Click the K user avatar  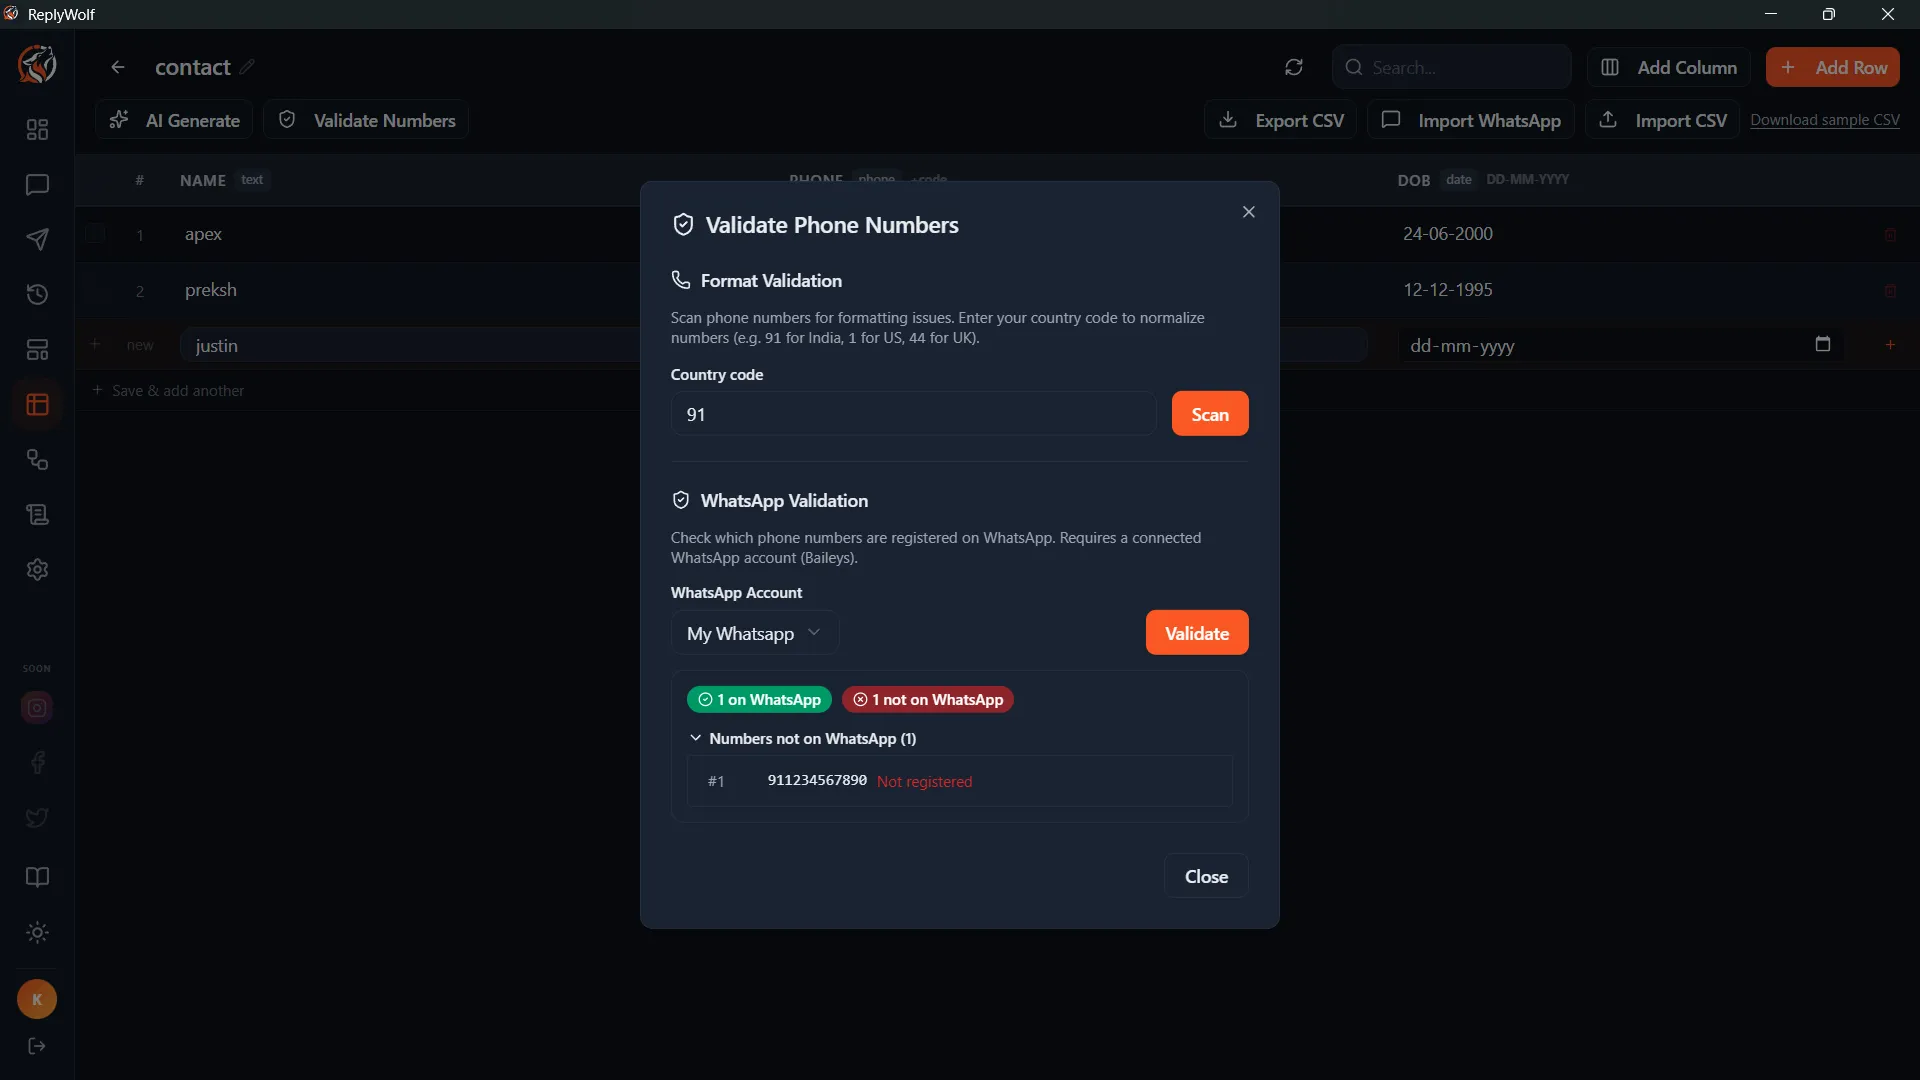[37, 999]
